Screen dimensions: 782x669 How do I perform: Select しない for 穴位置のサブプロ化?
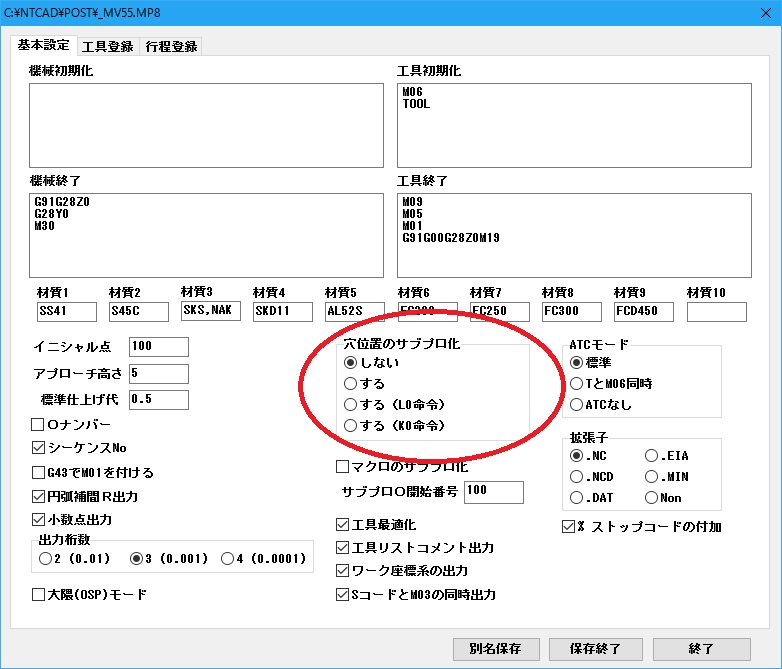point(351,362)
